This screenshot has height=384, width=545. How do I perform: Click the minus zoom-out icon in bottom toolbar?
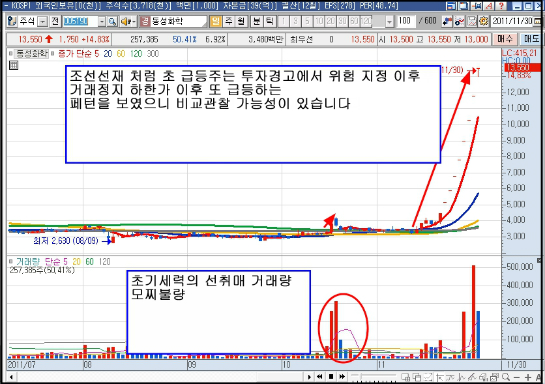click(517, 377)
